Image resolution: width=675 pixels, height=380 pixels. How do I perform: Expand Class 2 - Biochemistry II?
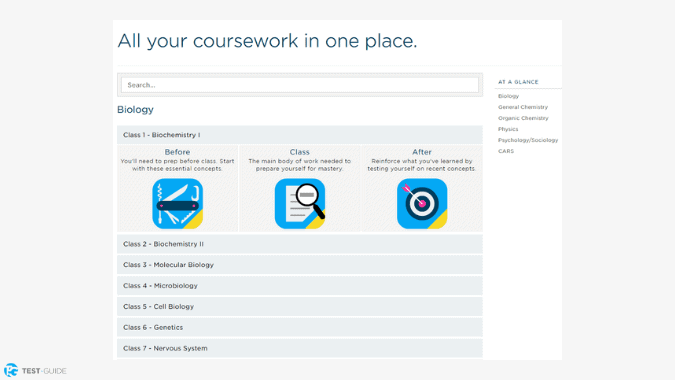click(300, 244)
